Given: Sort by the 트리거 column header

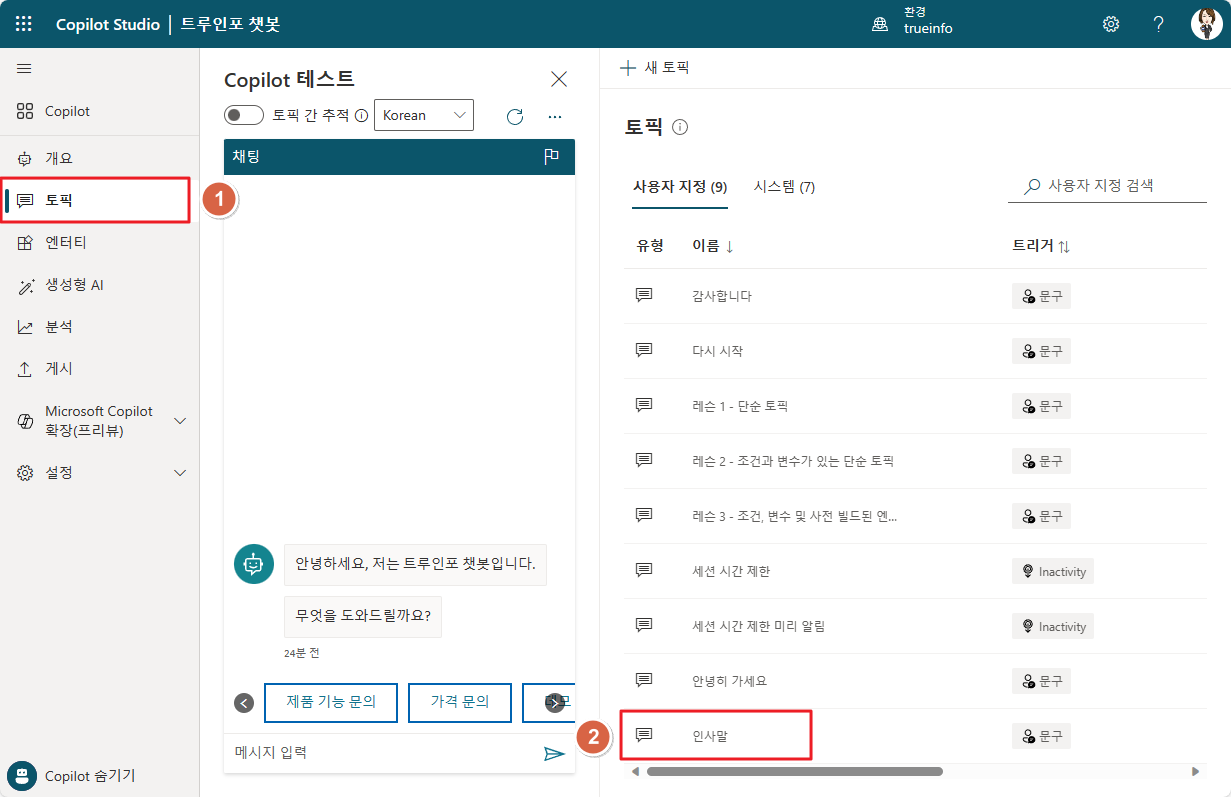Looking at the screenshot, I should click(x=1041, y=246).
